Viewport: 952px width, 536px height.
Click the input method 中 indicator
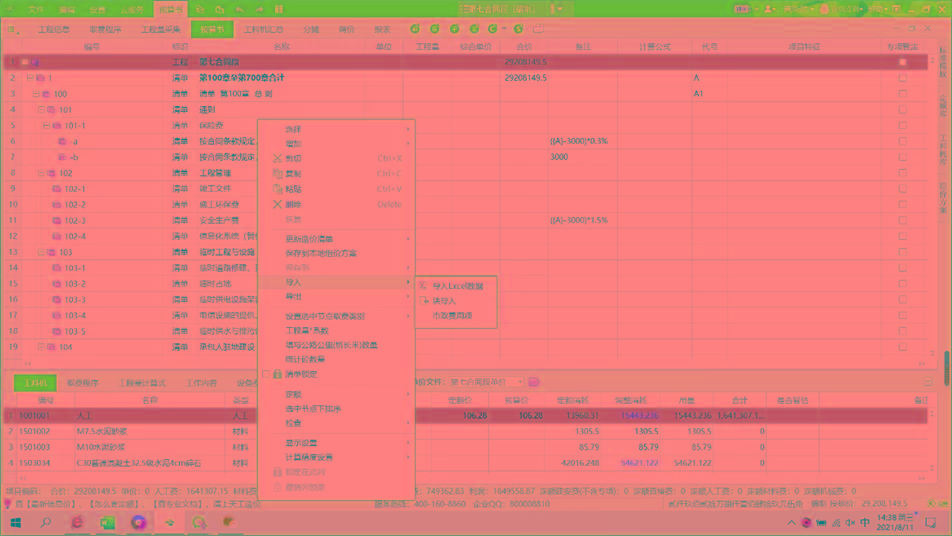(x=865, y=522)
